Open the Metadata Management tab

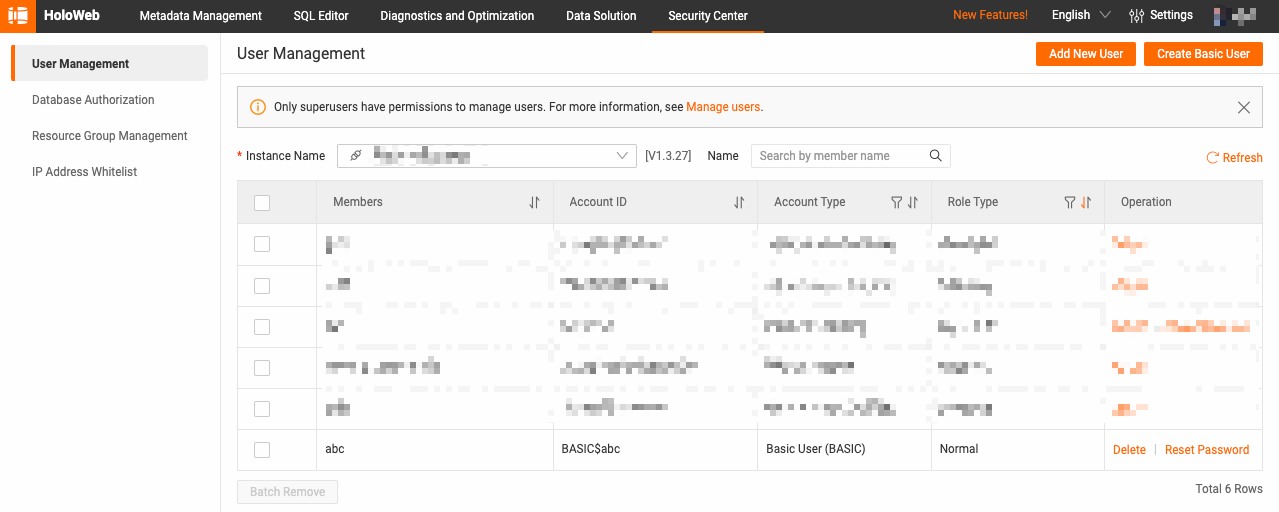click(200, 16)
